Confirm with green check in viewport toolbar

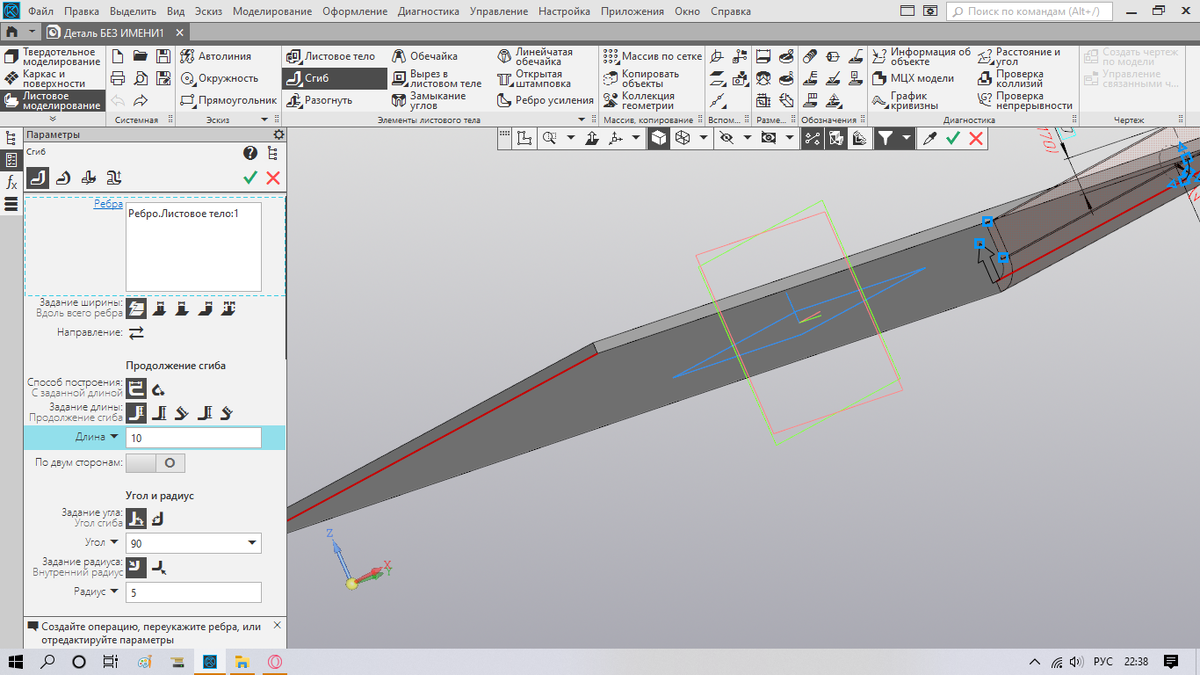tap(953, 139)
